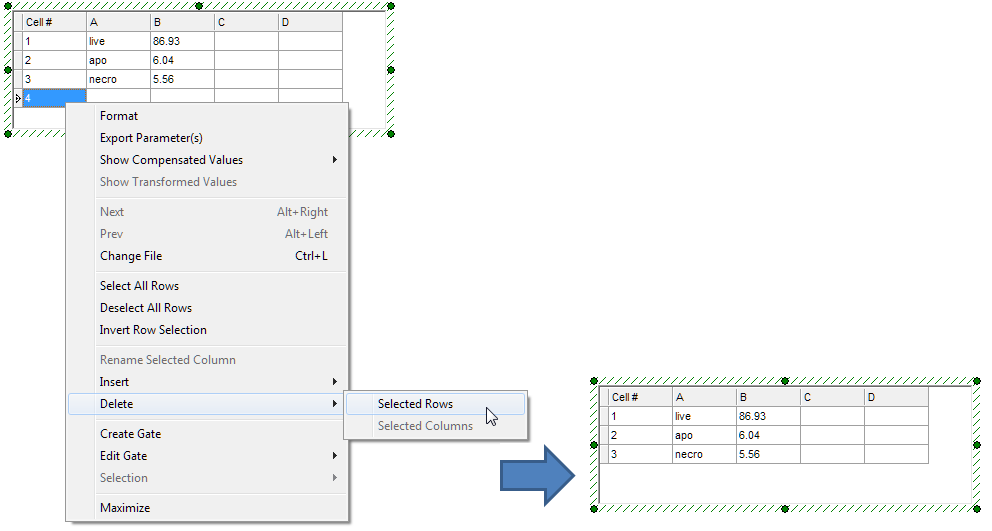Click Selected Rows in Delete submenu
The image size is (992, 531).
pos(415,404)
